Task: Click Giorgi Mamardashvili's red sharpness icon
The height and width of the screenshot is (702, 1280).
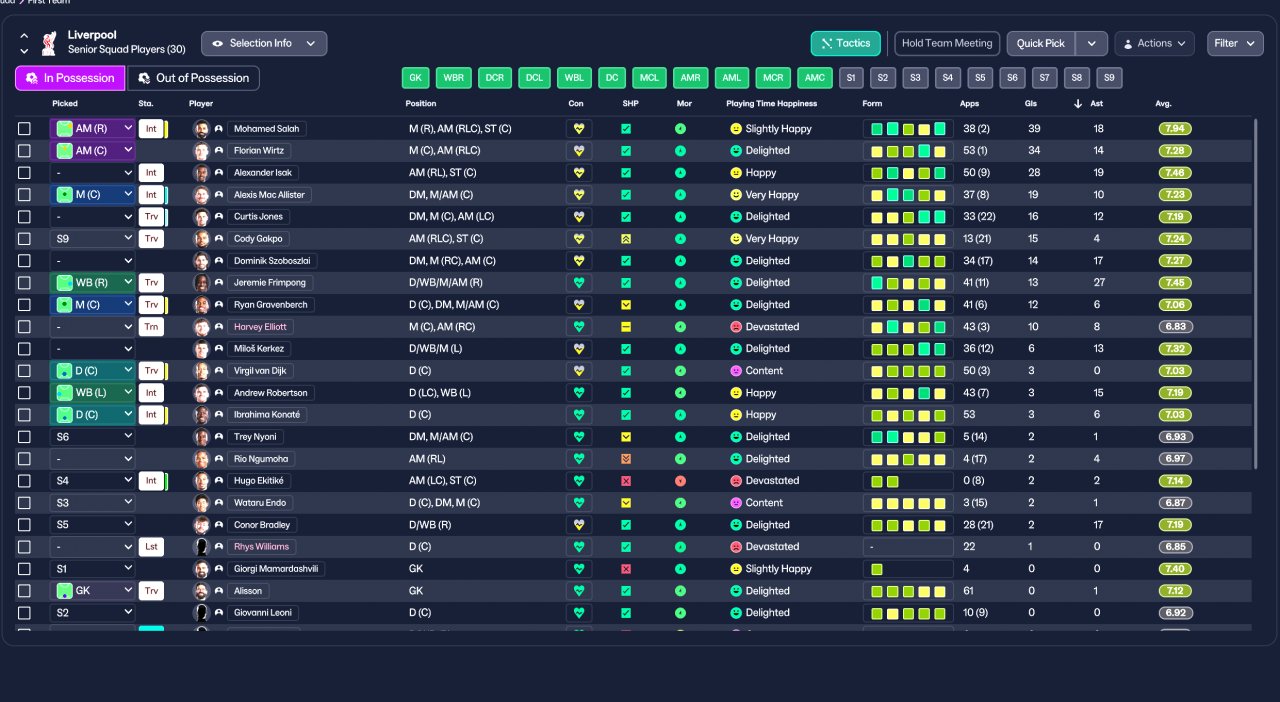Action: point(626,569)
